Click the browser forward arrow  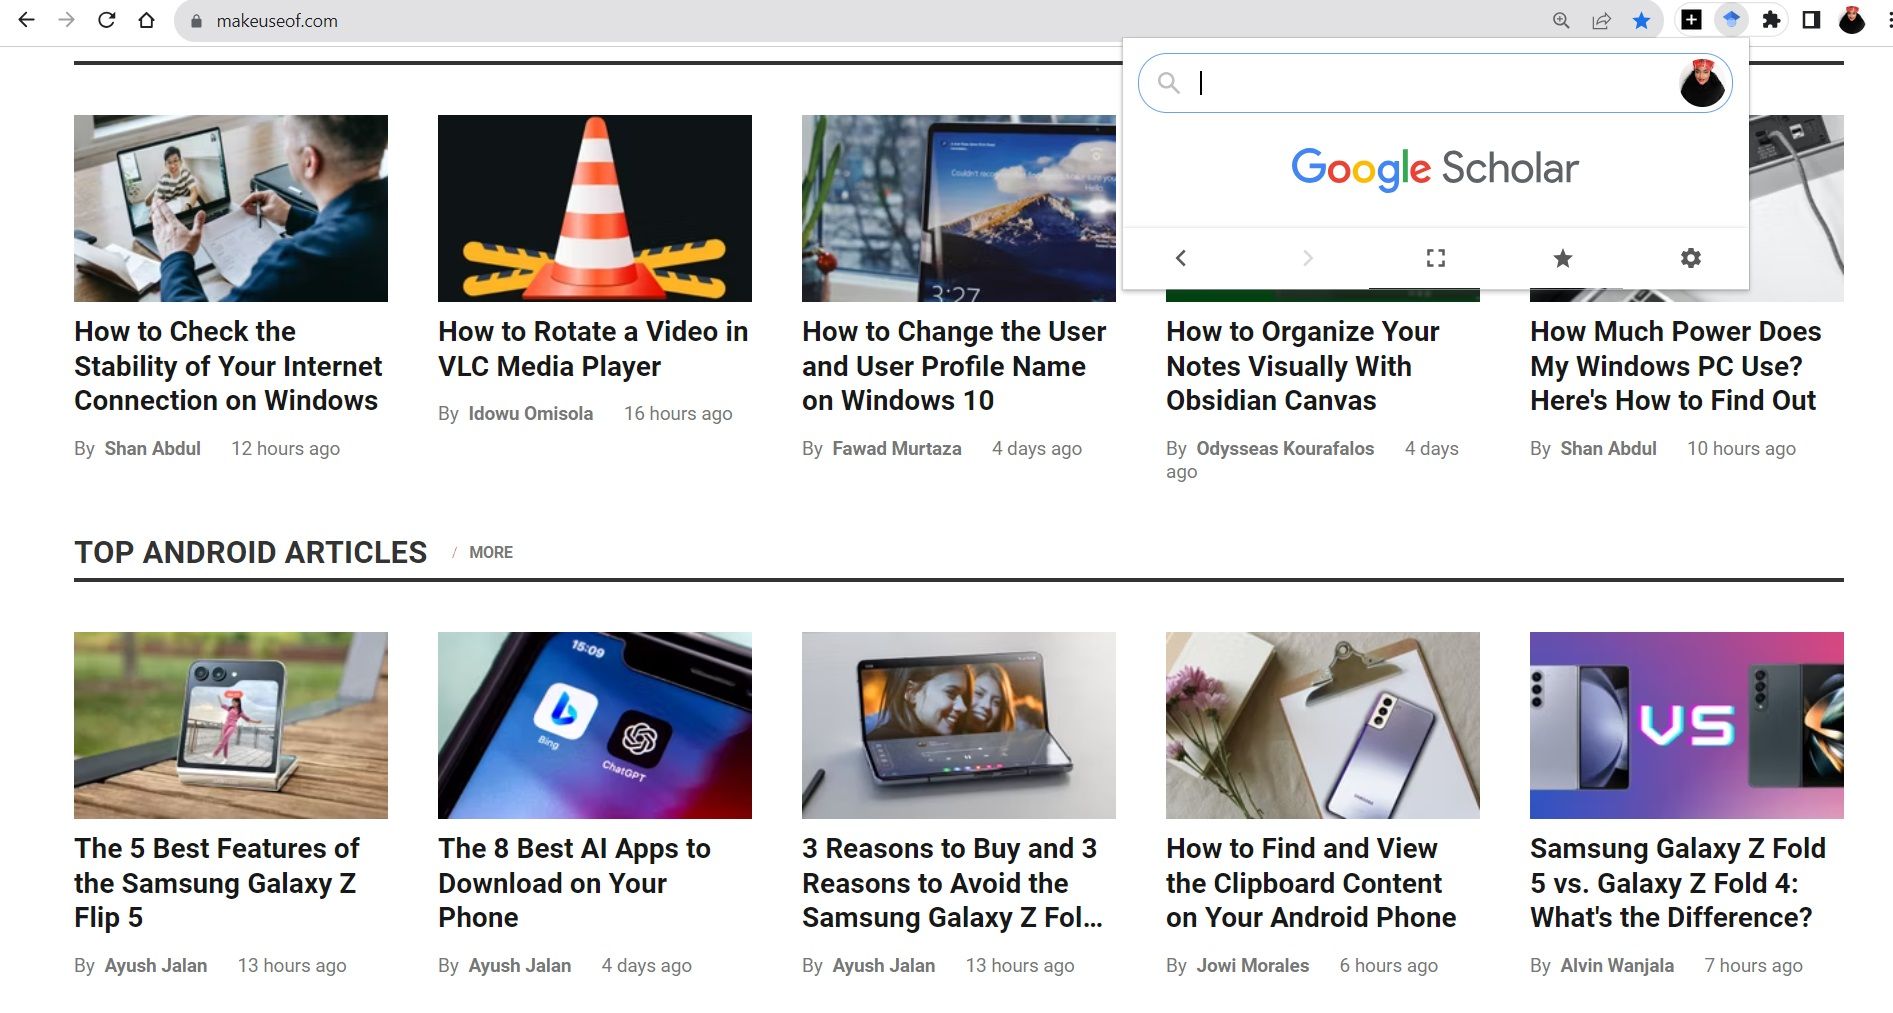67,20
